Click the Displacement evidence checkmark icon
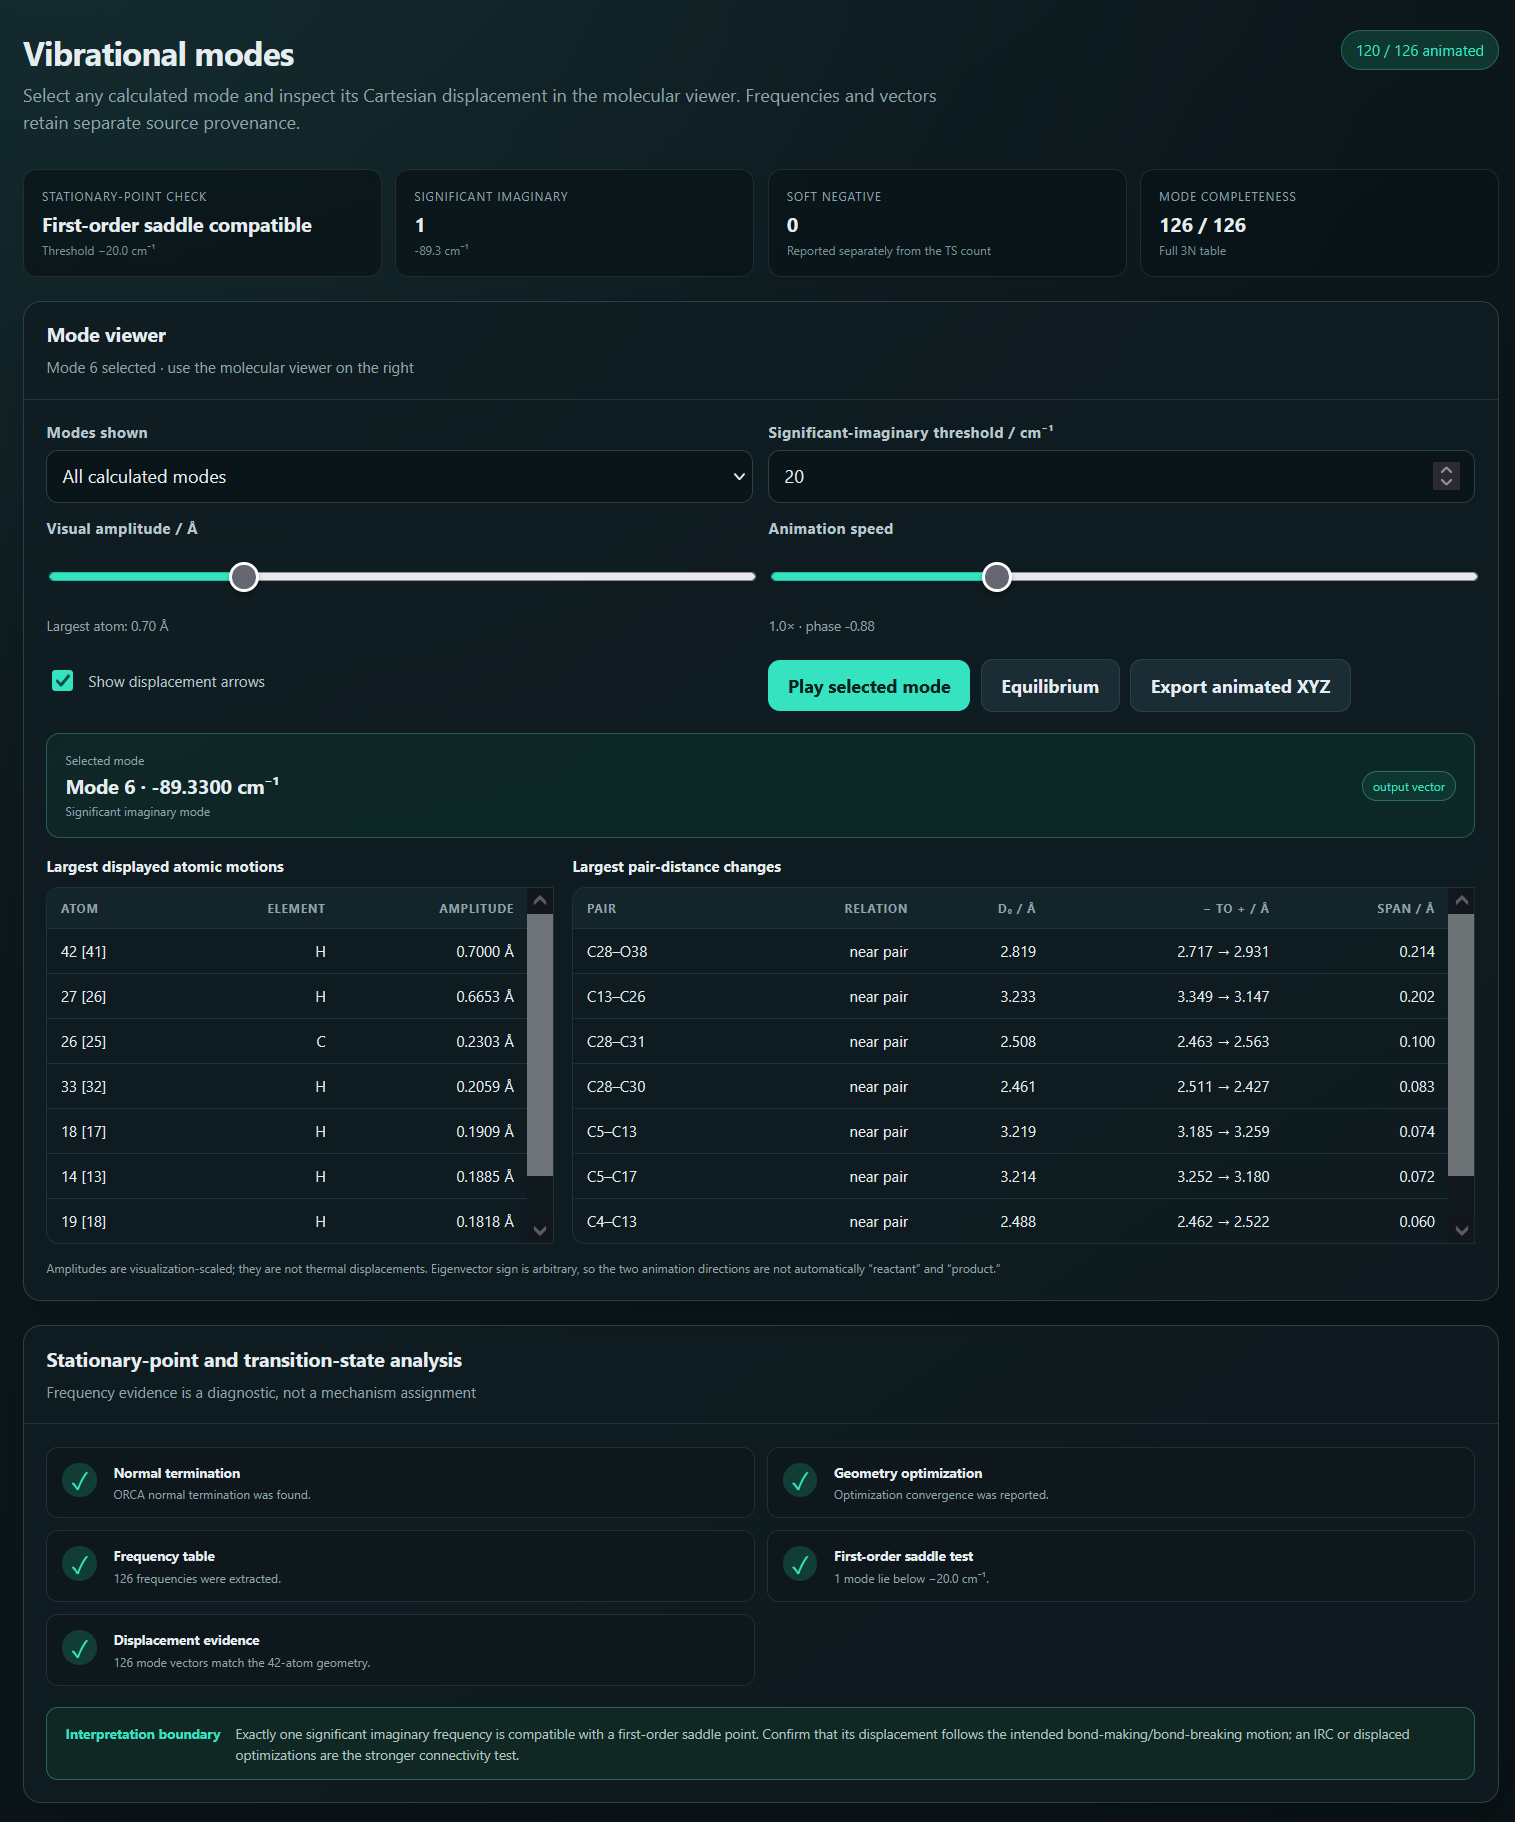The width and height of the screenshot is (1515, 1822). click(80, 1648)
